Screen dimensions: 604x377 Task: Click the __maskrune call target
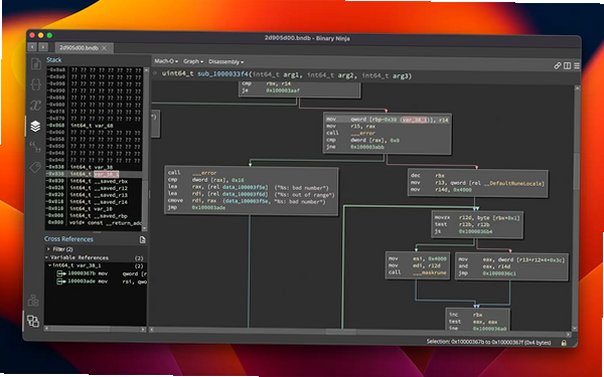point(429,273)
